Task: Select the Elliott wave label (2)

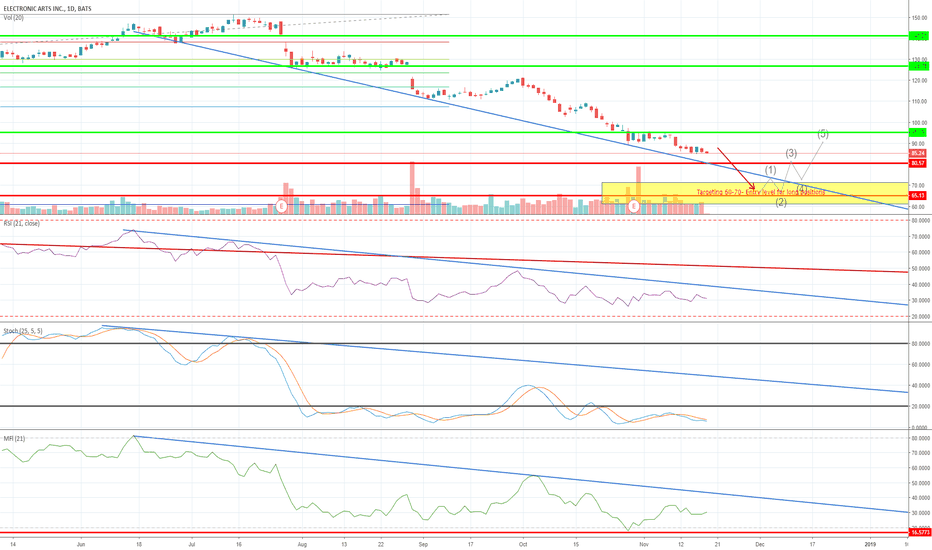Action: click(x=781, y=202)
